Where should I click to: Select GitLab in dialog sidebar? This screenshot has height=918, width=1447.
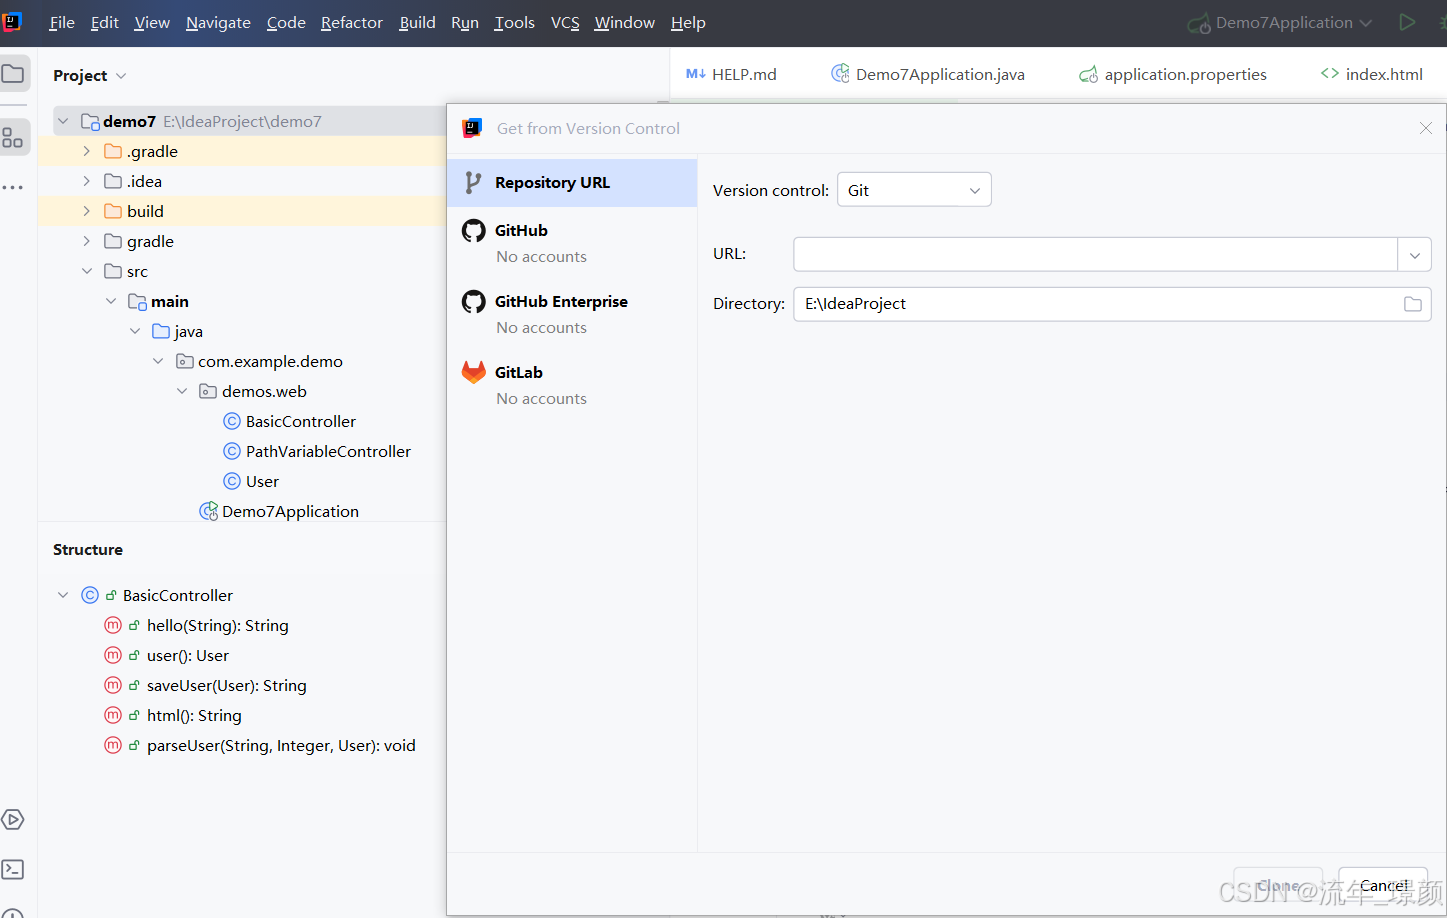pyautogui.click(x=572, y=385)
